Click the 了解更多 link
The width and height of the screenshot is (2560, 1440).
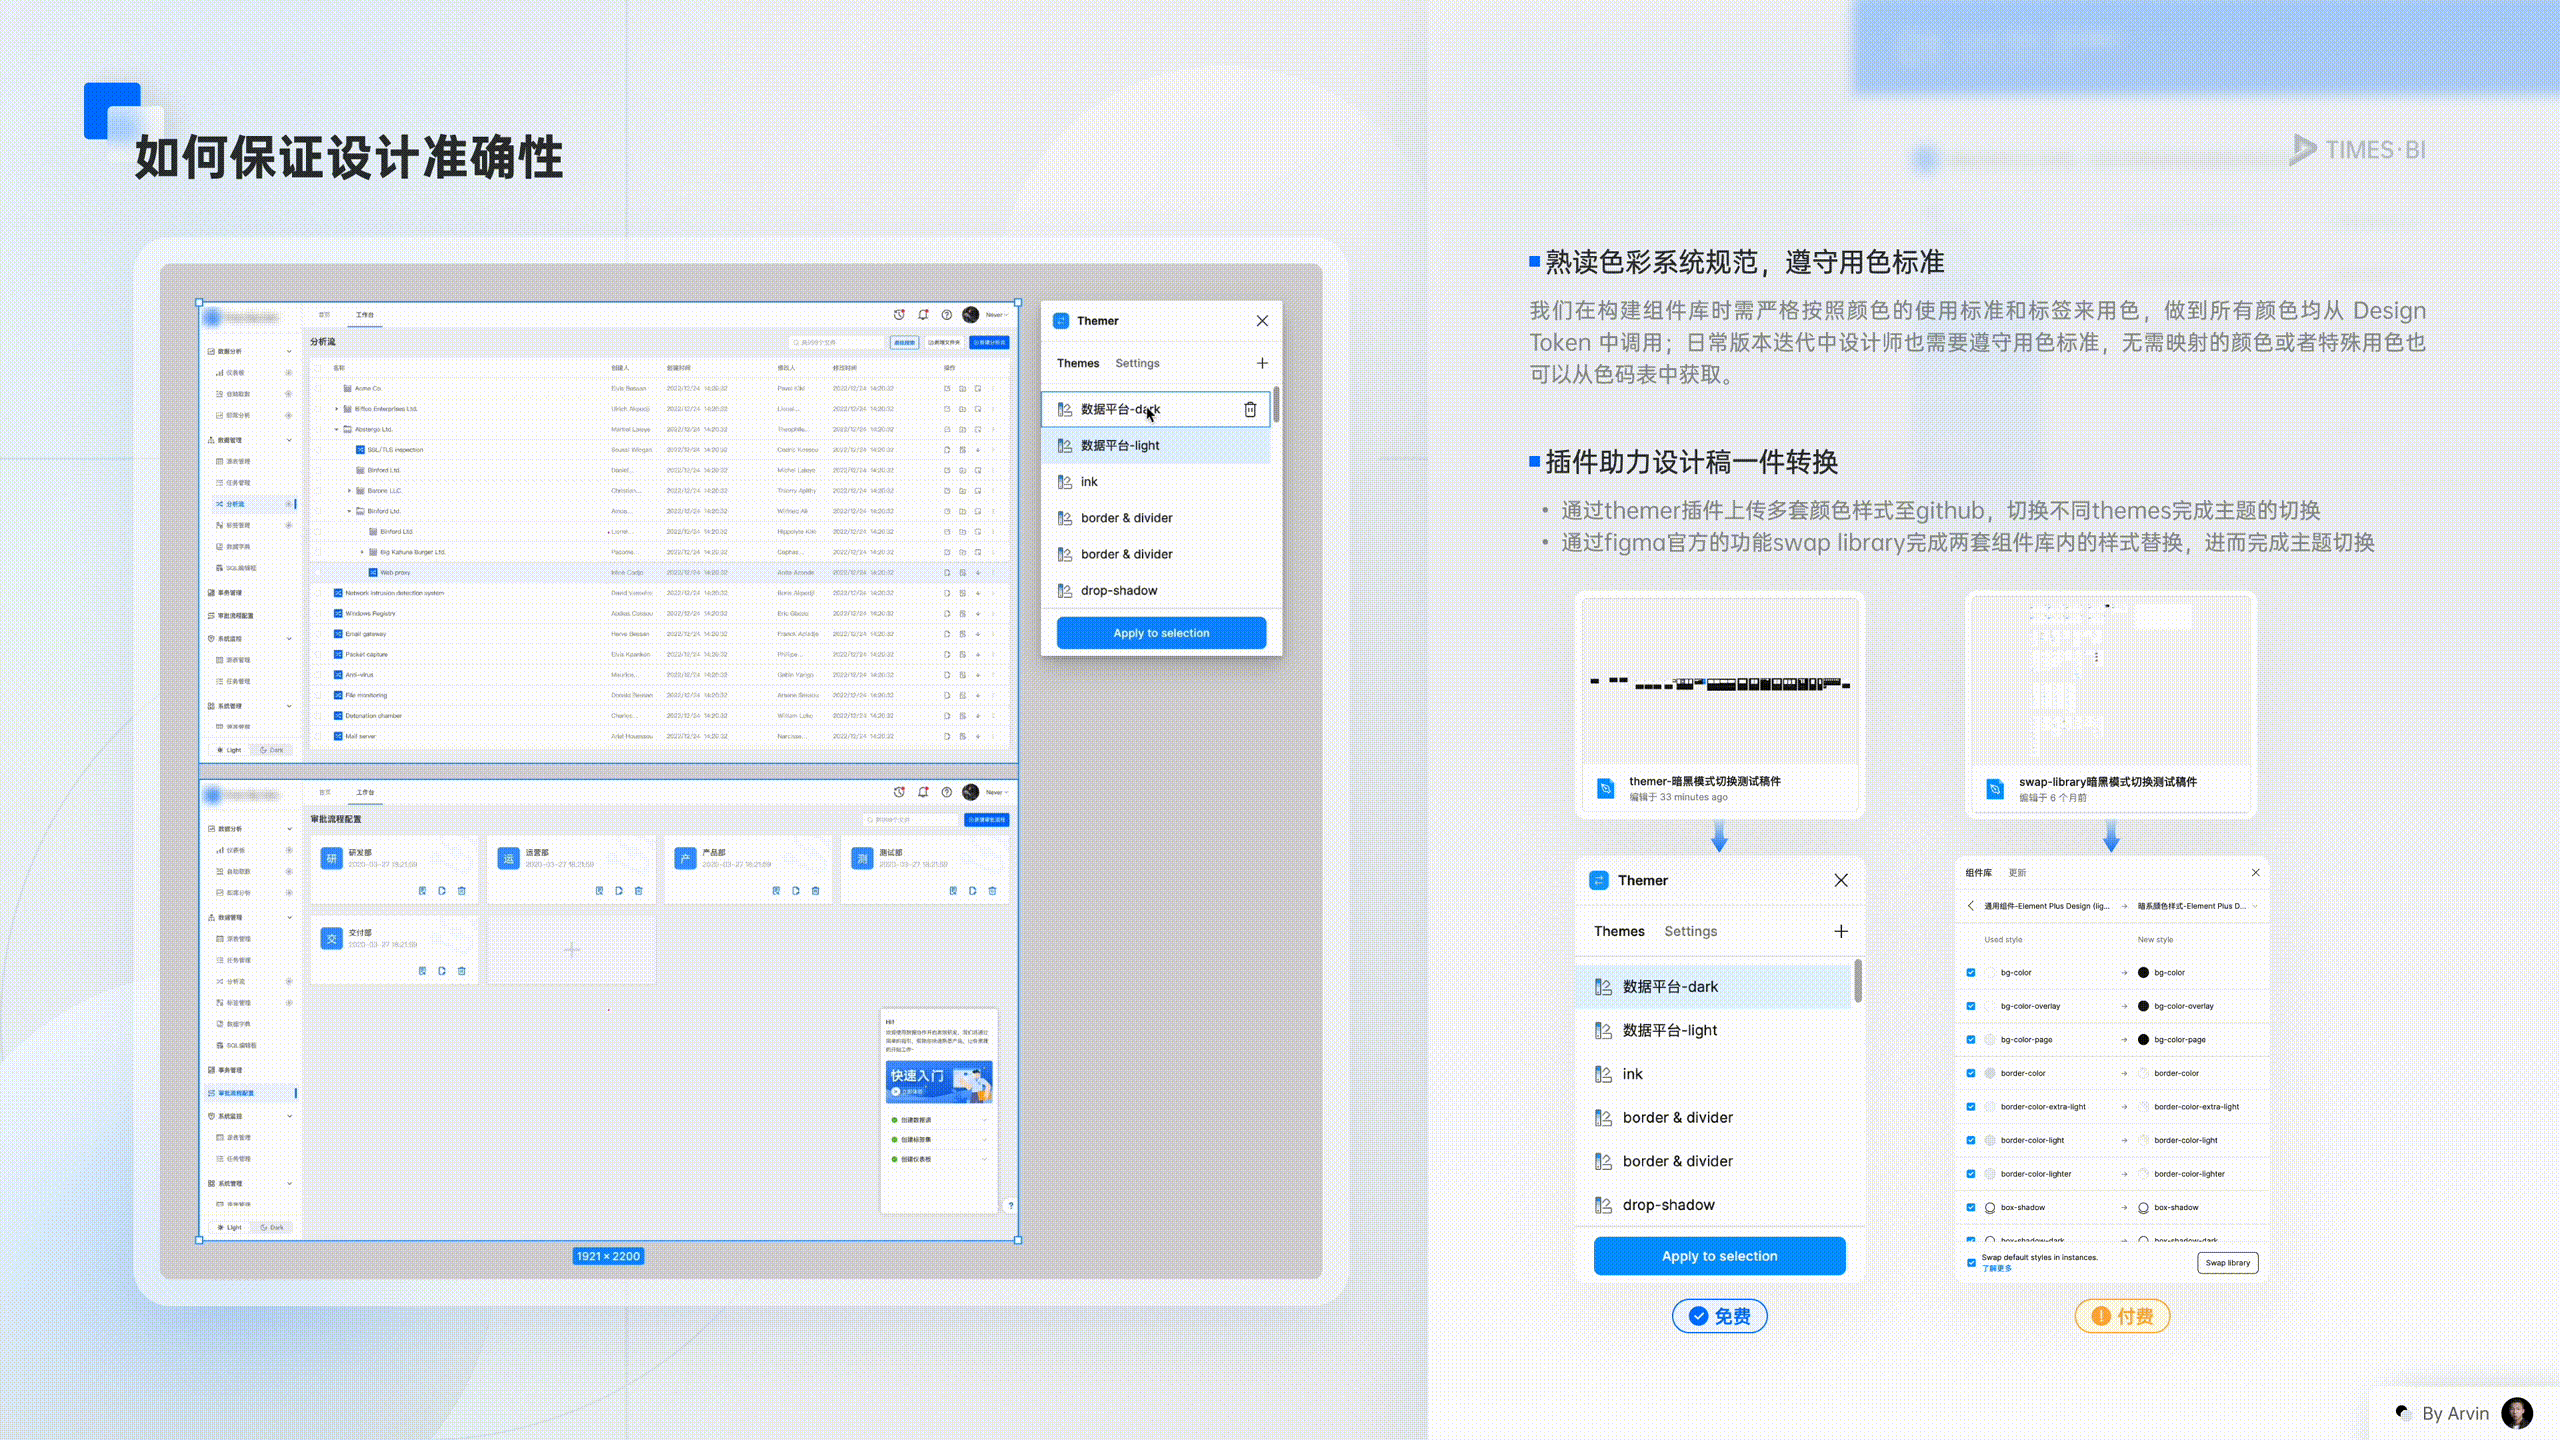click(1997, 1268)
